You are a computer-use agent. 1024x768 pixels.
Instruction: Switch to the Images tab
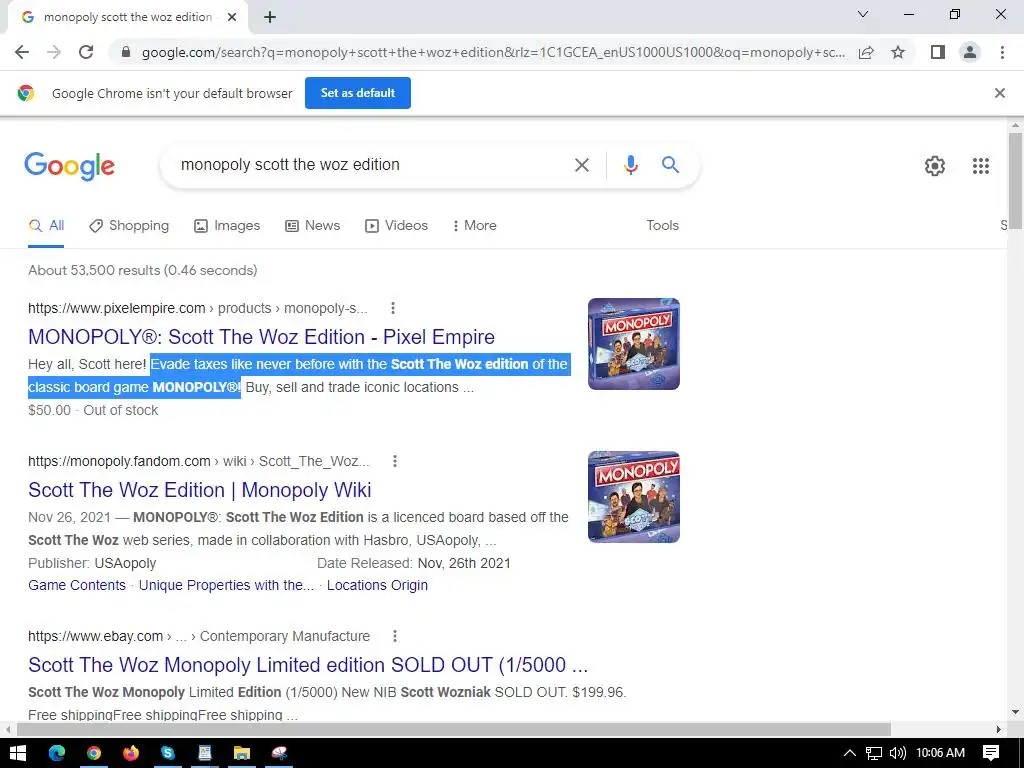(x=227, y=226)
